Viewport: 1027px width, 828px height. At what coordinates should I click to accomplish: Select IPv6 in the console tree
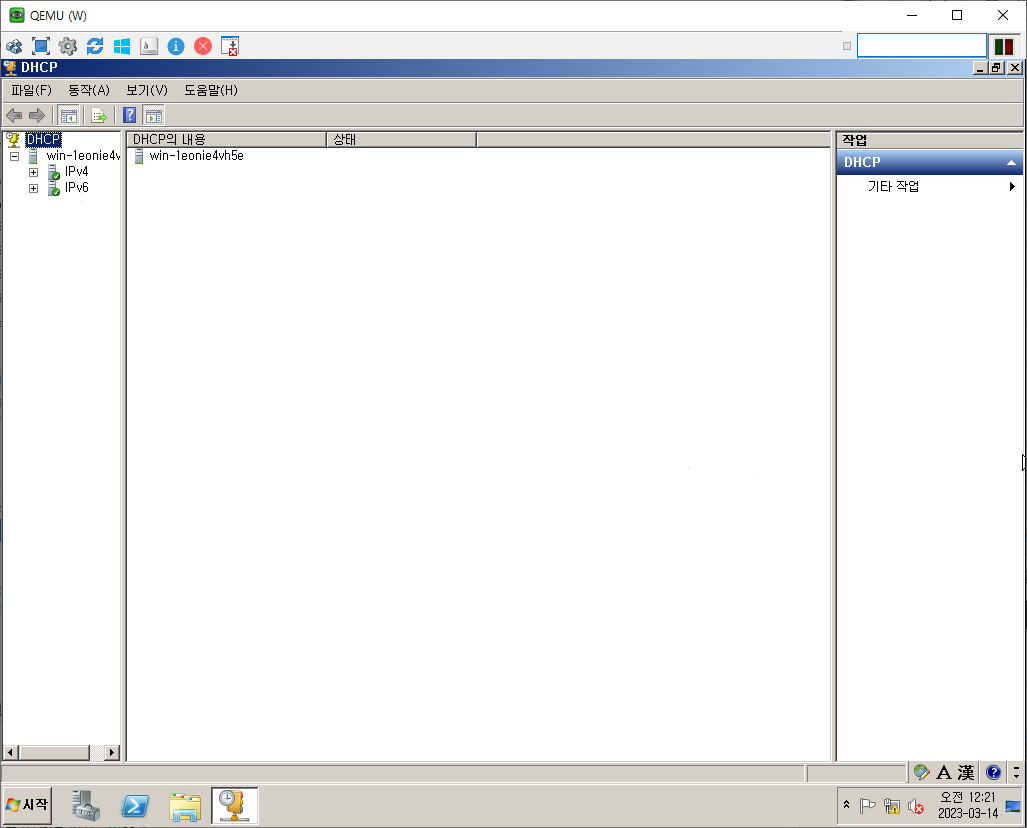(77, 187)
